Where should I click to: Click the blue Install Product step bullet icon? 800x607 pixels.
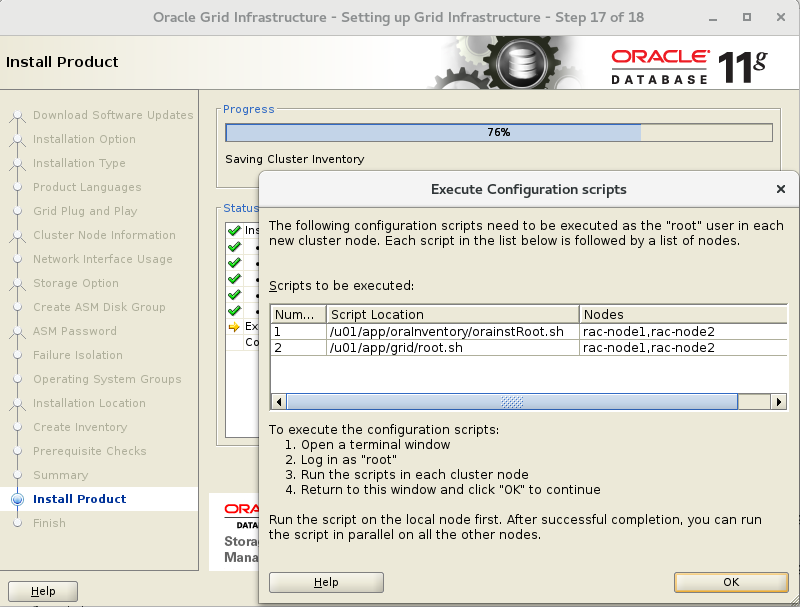click(17, 499)
